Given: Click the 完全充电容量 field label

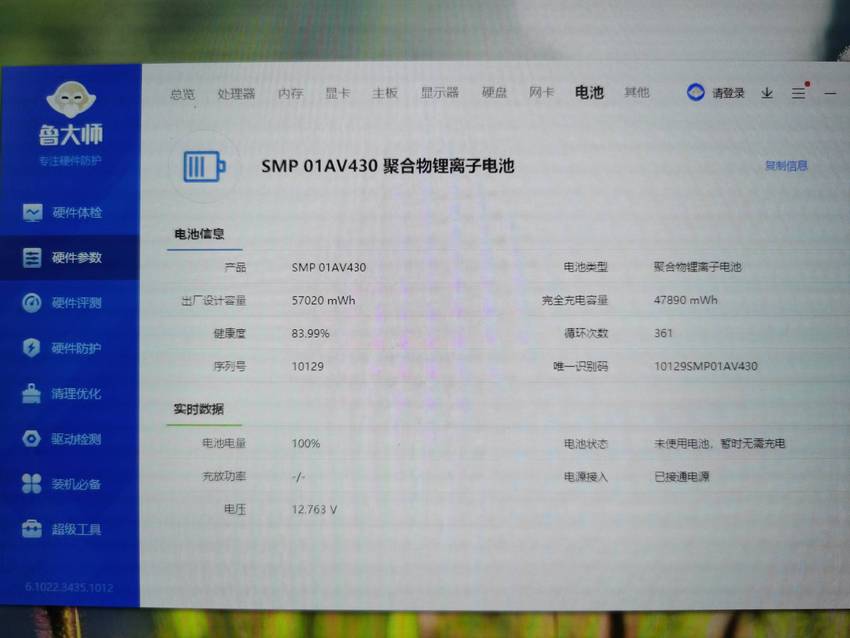Looking at the screenshot, I should [x=575, y=300].
